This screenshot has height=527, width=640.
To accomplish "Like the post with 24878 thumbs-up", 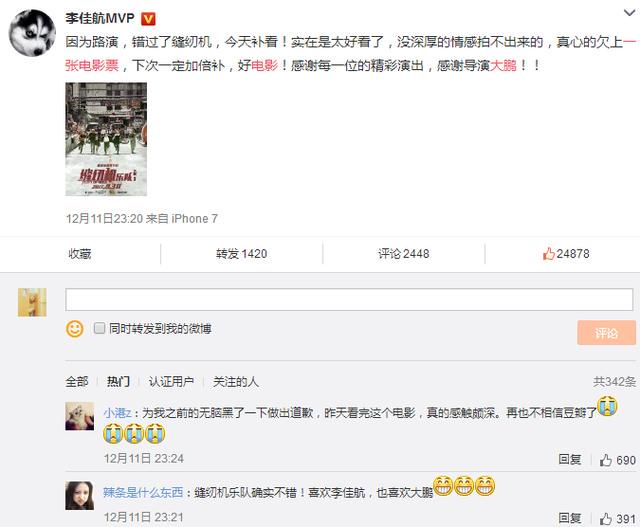I will (x=566, y=253).
